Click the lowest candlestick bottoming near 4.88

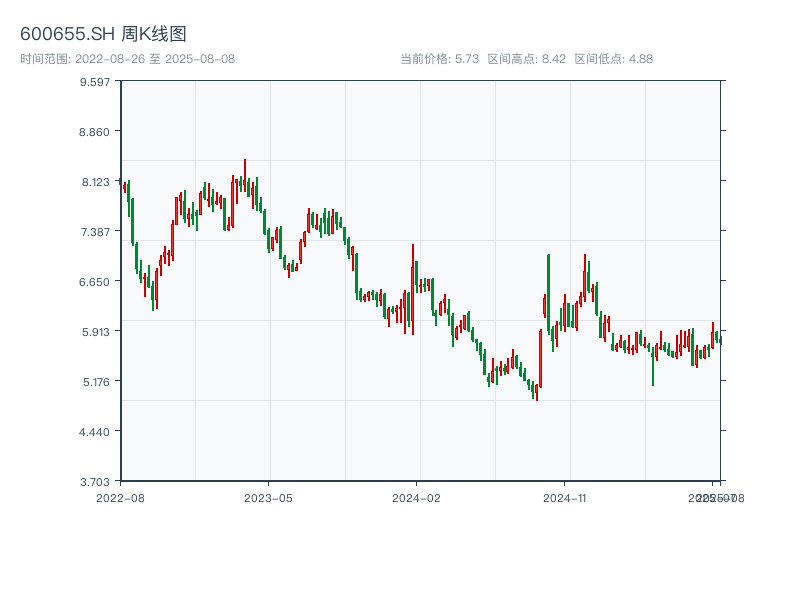(x=537, y=393)
